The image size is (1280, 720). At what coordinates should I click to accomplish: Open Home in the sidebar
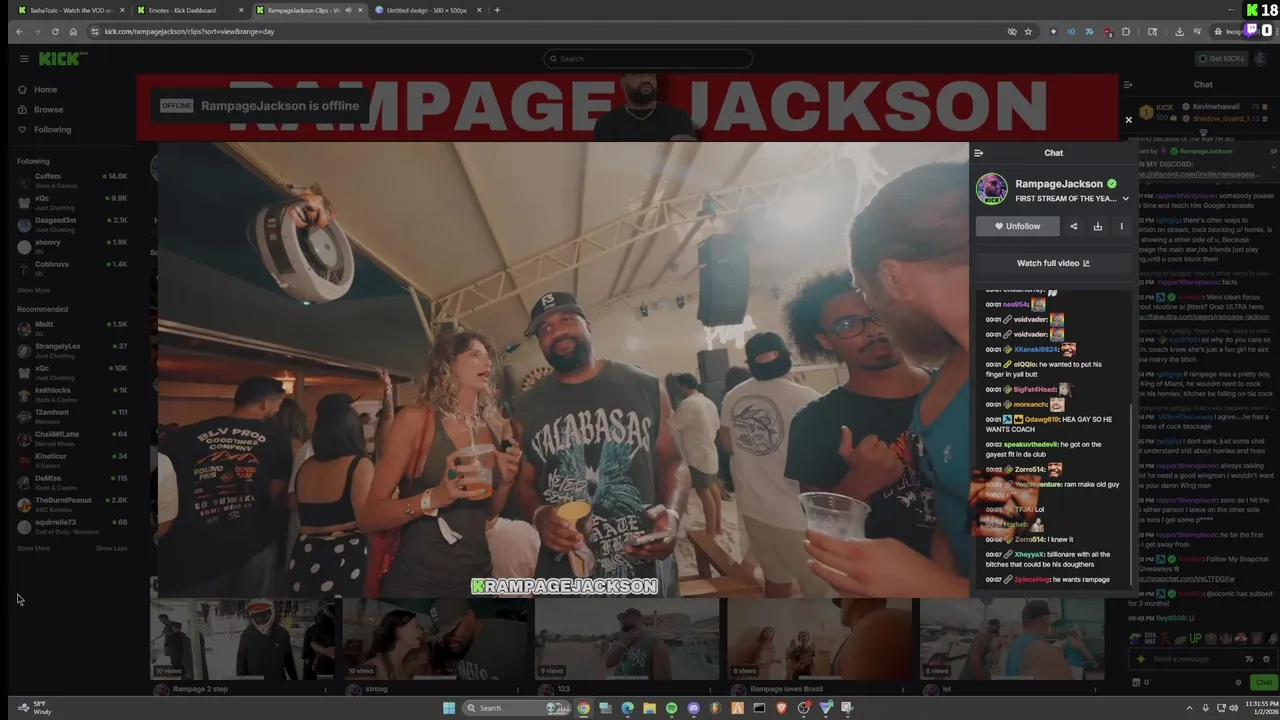coord(45,90)
